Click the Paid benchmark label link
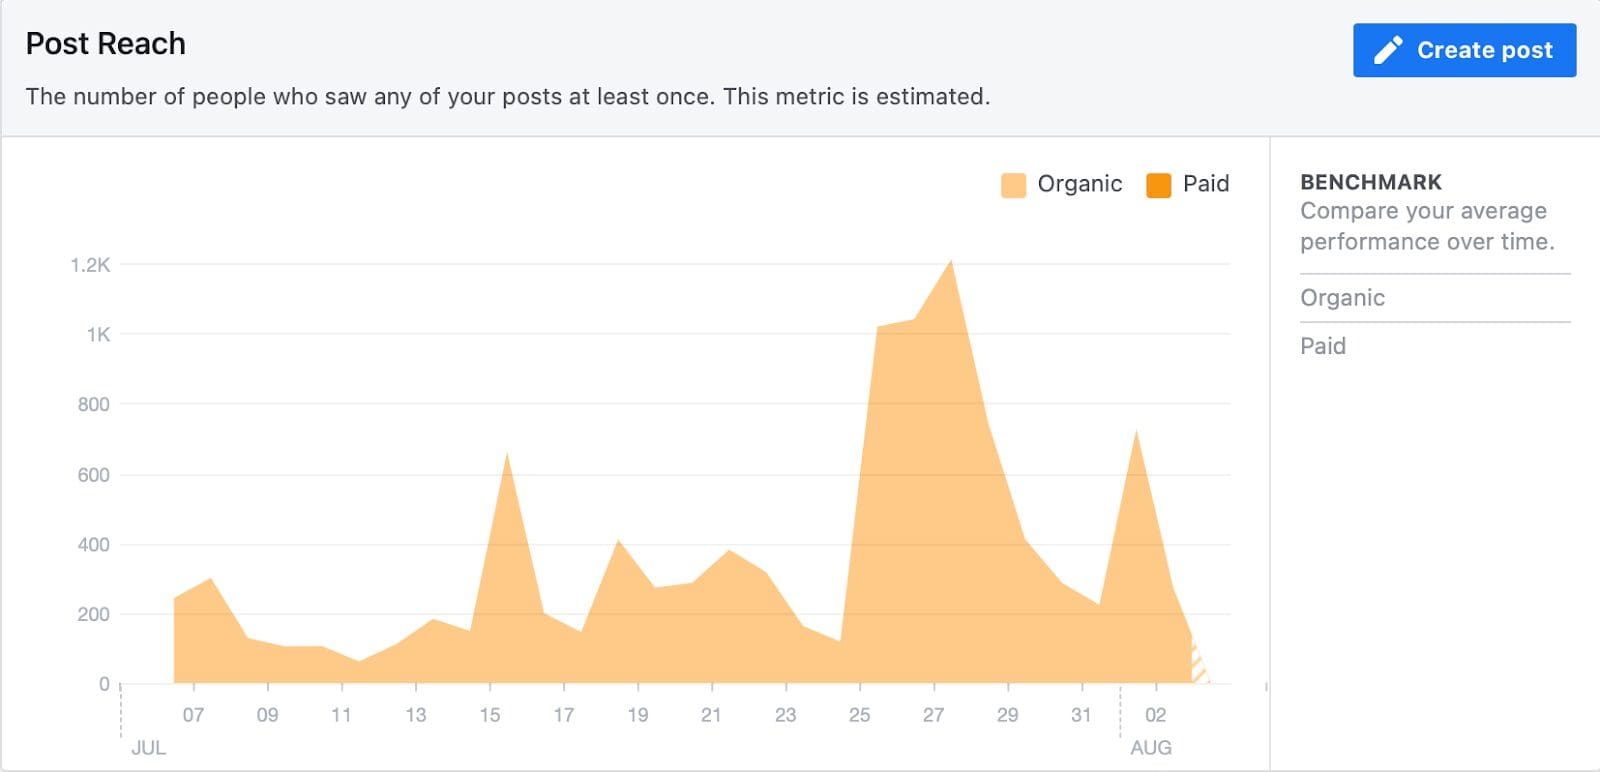The image size is (1600, 772). point(1322,345)
